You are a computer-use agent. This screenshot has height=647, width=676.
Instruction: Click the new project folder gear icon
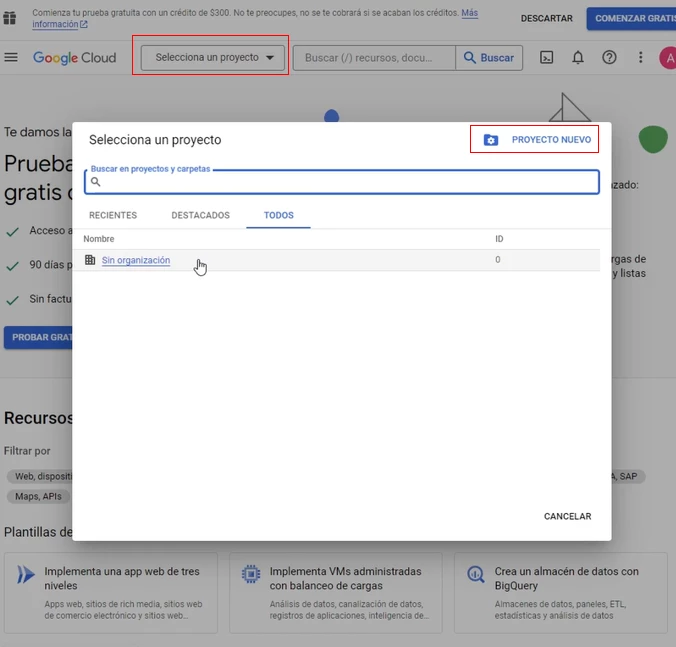(x=491, y=140)
